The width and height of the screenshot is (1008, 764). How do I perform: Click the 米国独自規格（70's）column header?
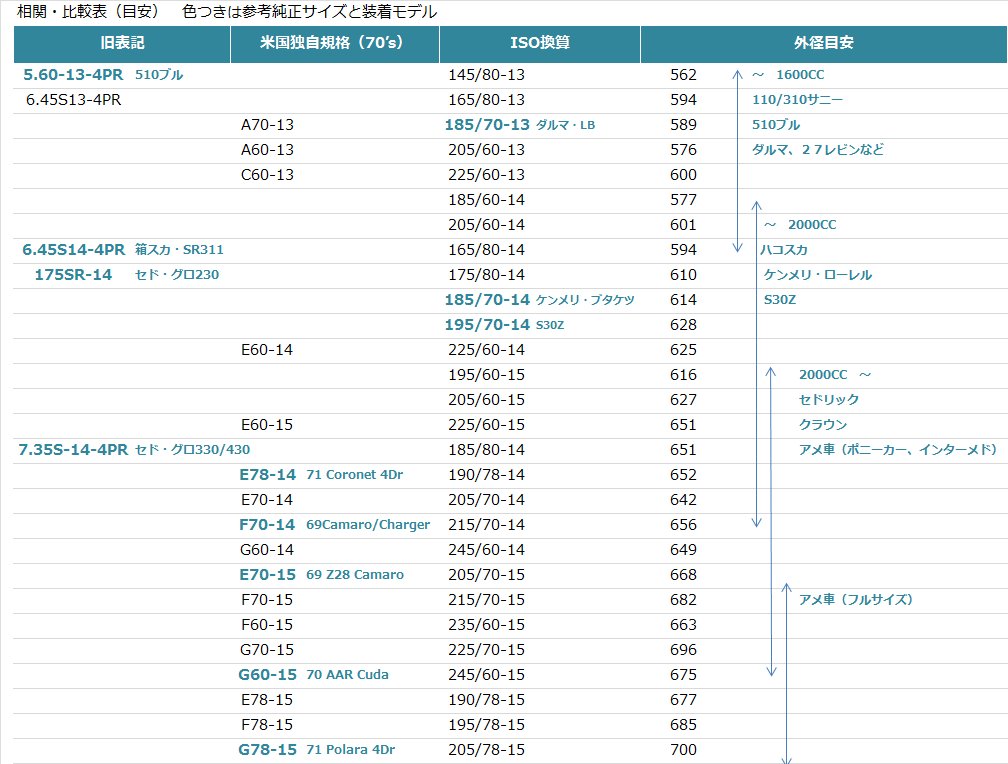click(334, 43)
